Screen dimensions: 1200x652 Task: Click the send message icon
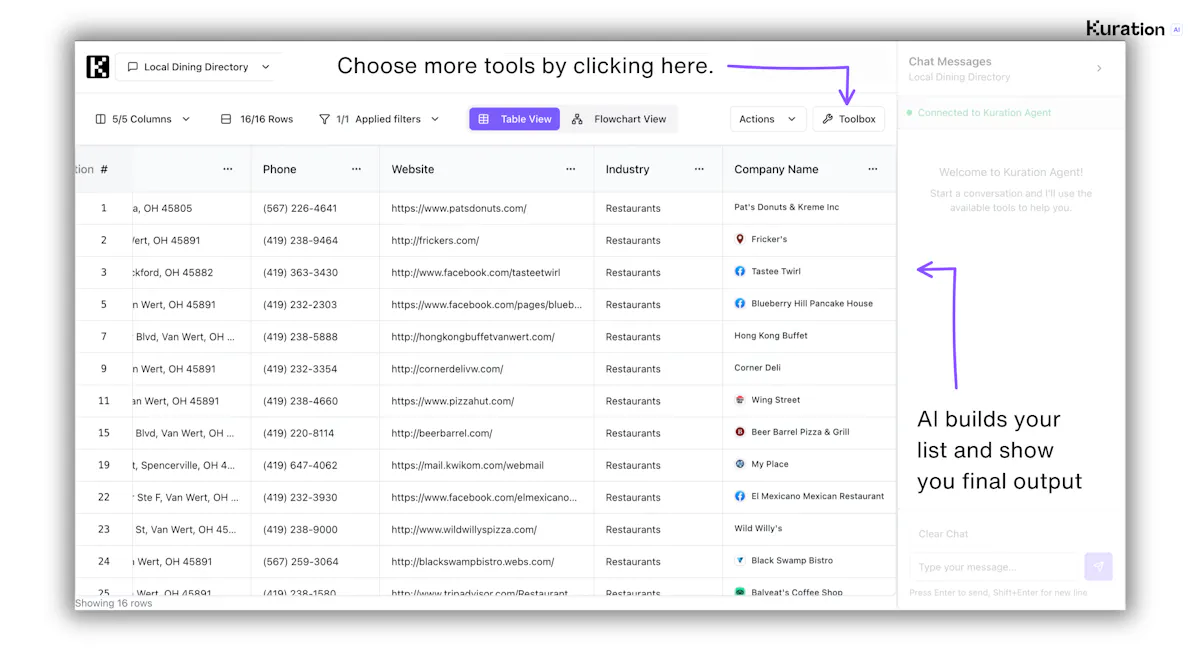(1098, 567)
